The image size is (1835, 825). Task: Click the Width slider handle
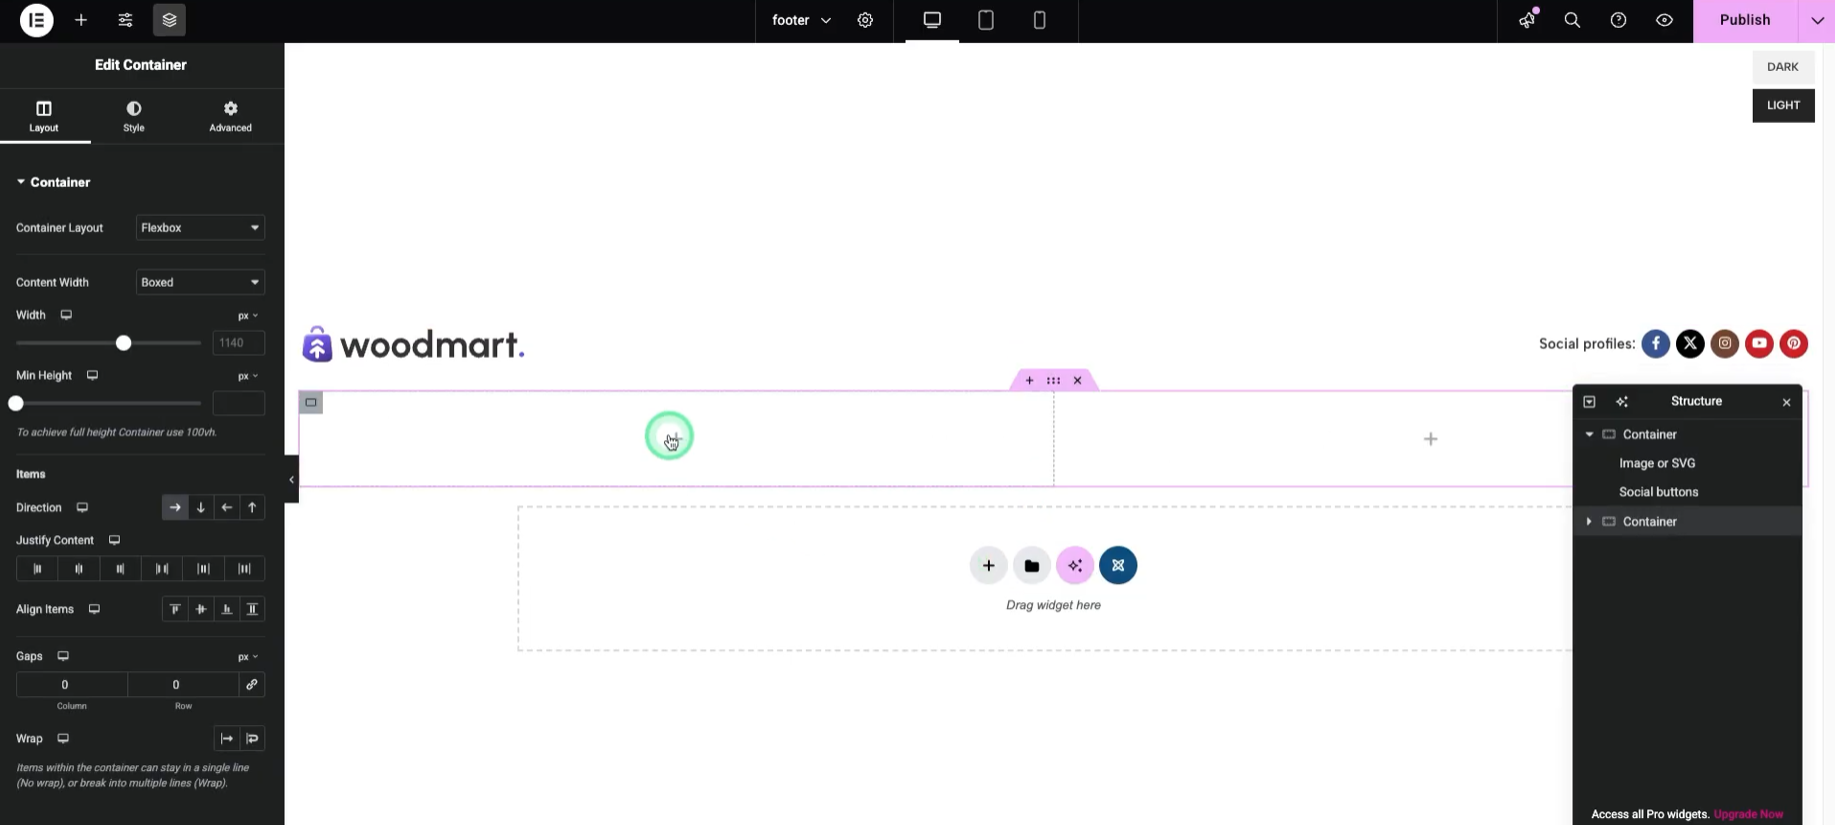[x=123, y=343]
